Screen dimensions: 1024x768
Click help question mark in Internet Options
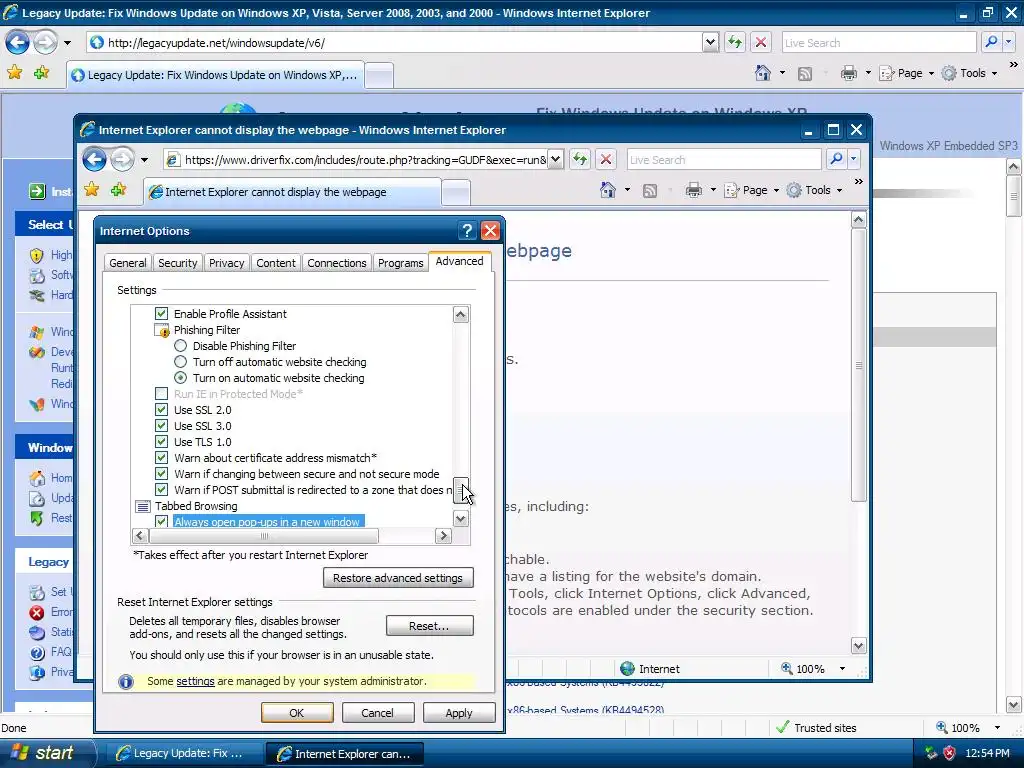point(467,231)
